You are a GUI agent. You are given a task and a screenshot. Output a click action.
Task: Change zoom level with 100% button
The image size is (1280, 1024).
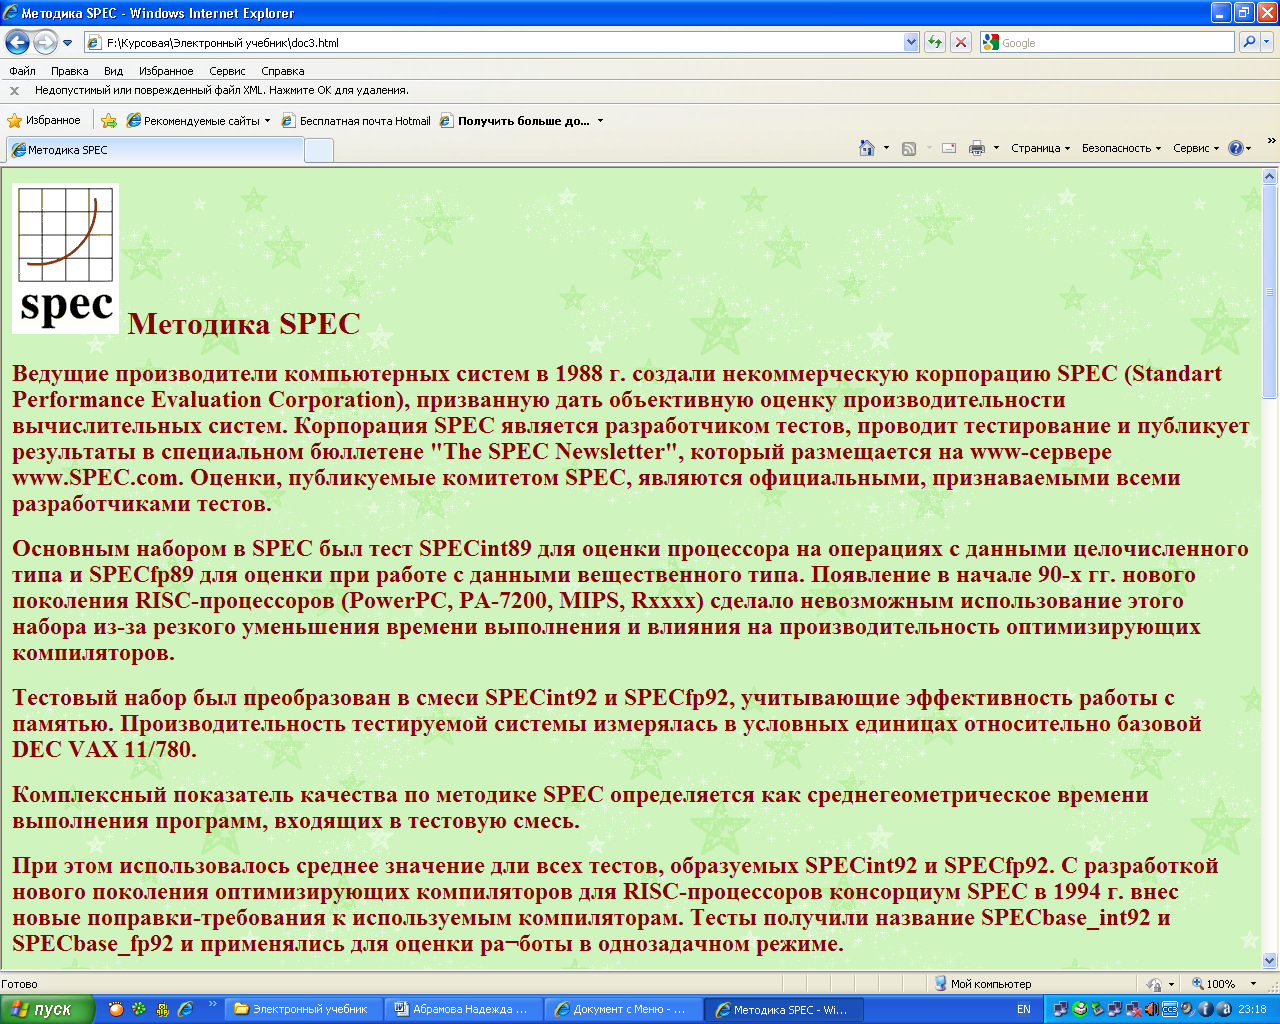[x=1213, y=984]
